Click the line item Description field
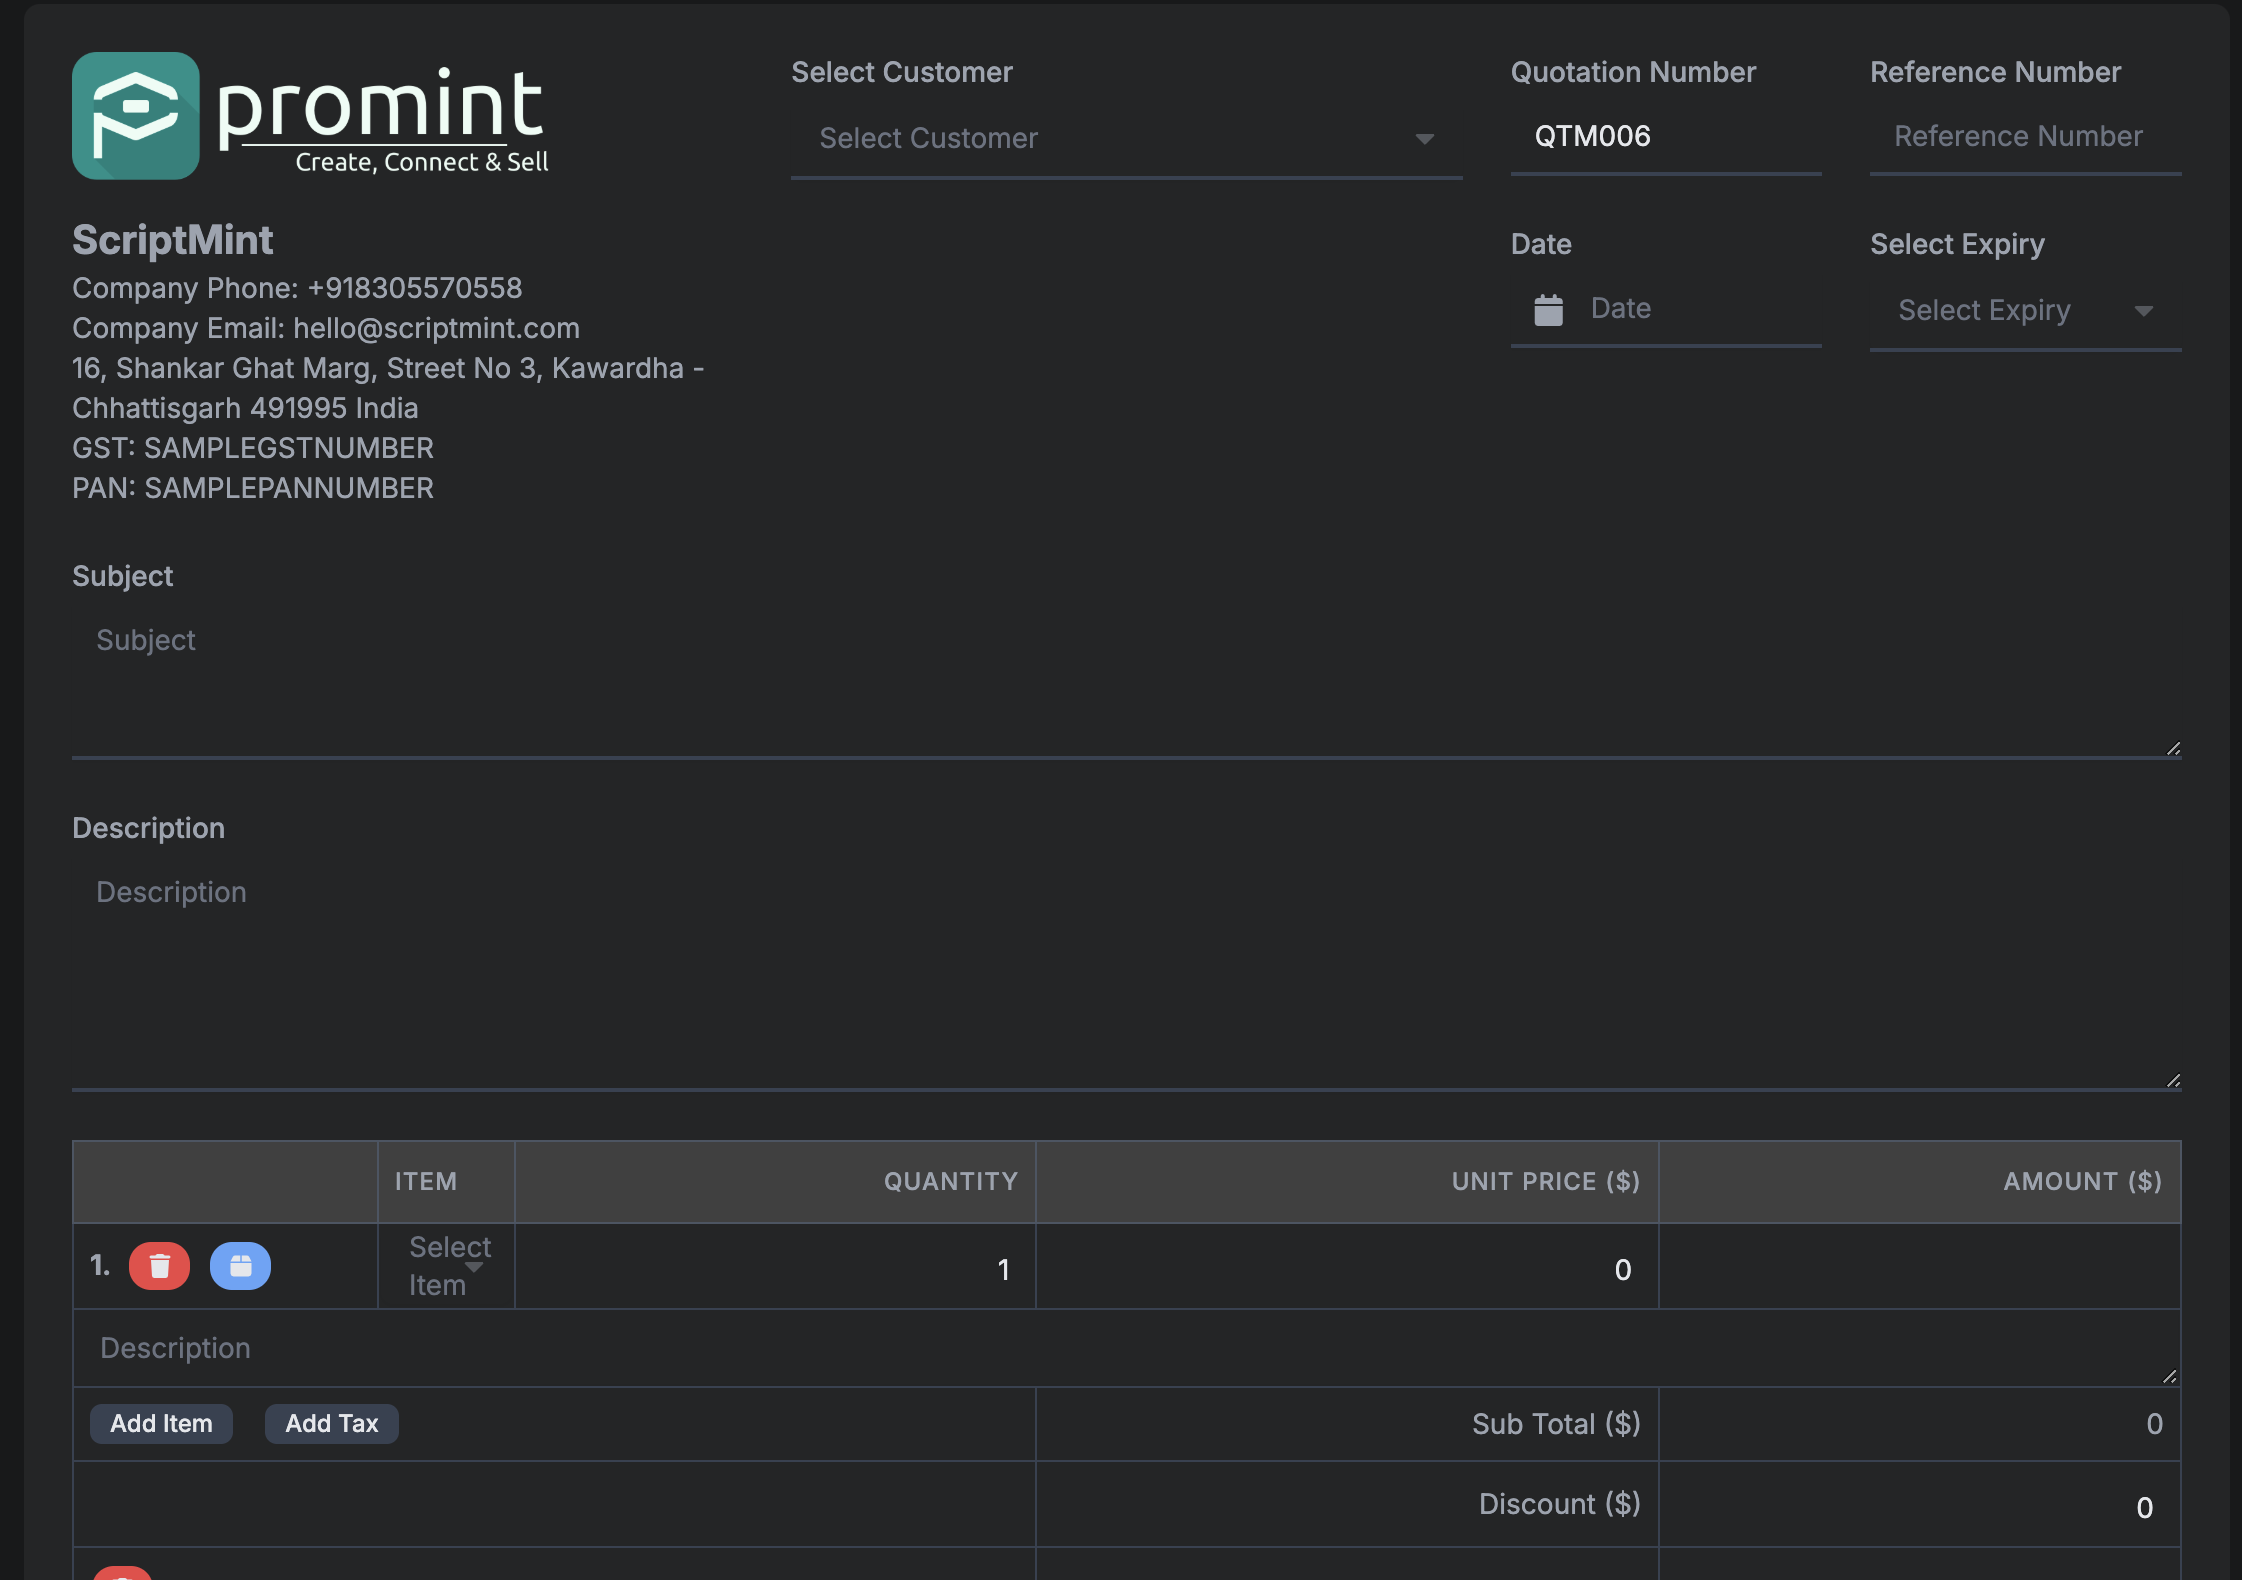This screenshot has width=2242, height=1580. (1126, 1349)
